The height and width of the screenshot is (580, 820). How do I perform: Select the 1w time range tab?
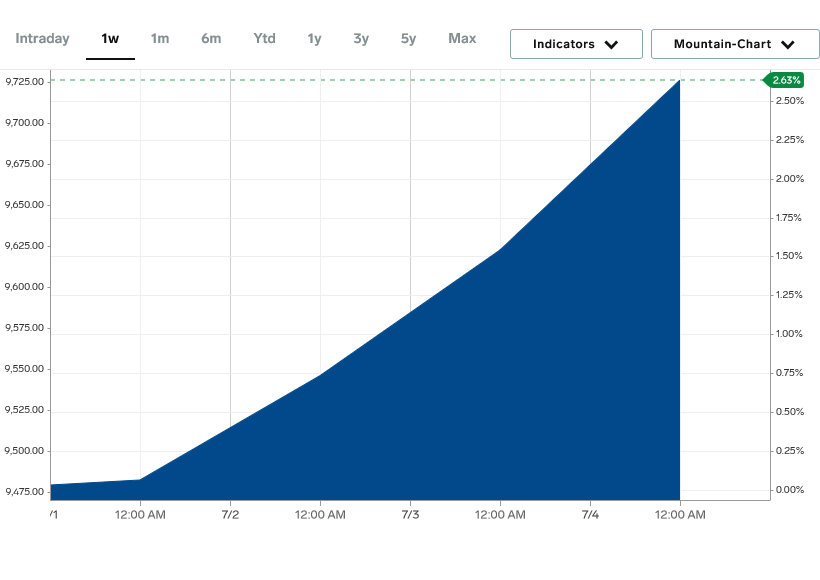pos(110,39)
